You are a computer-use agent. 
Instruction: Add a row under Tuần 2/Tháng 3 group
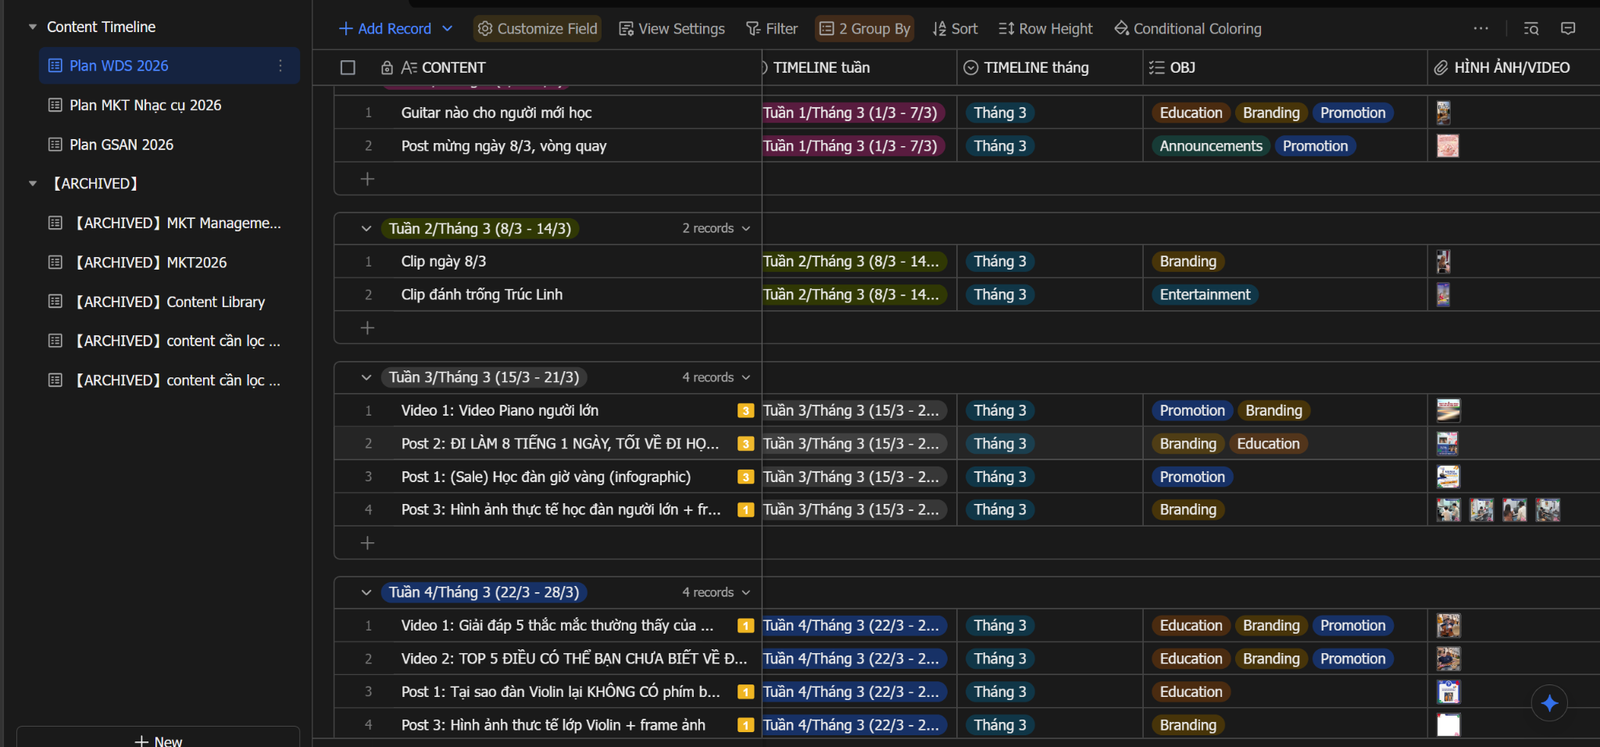pyautogui.click(x=367, y=328)
